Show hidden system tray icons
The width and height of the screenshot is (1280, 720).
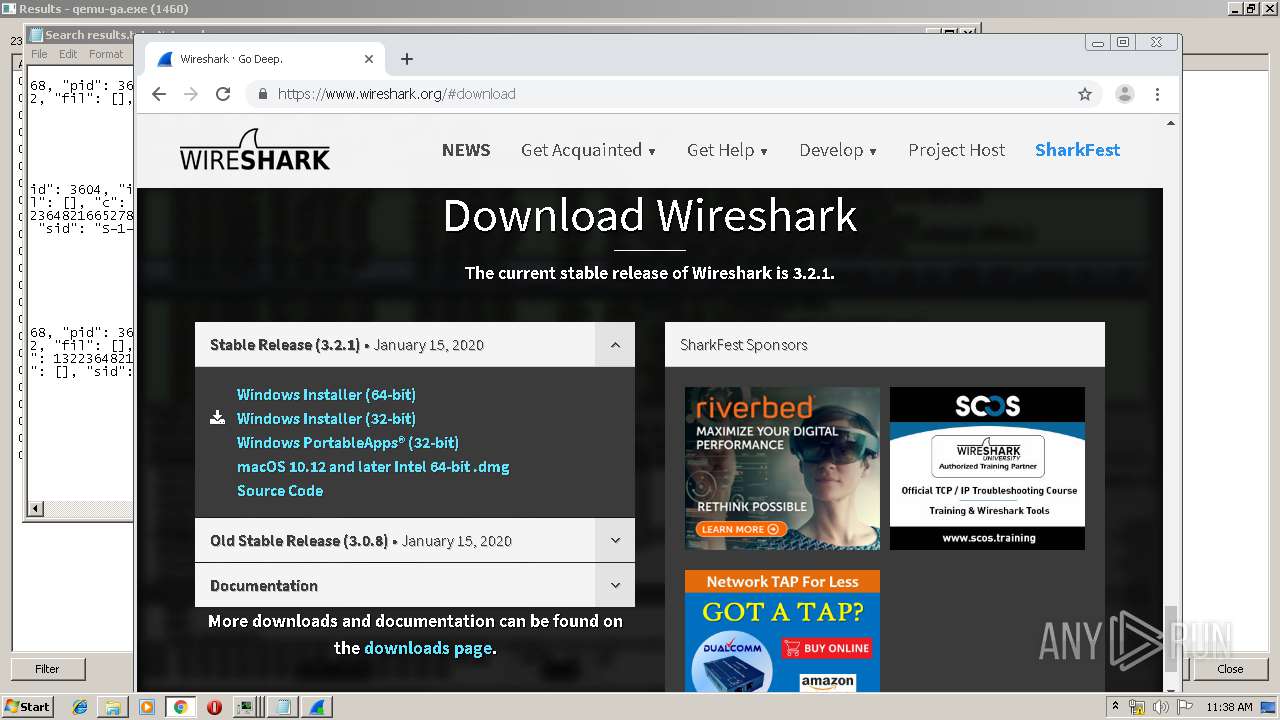click(x=1115, y=707)
